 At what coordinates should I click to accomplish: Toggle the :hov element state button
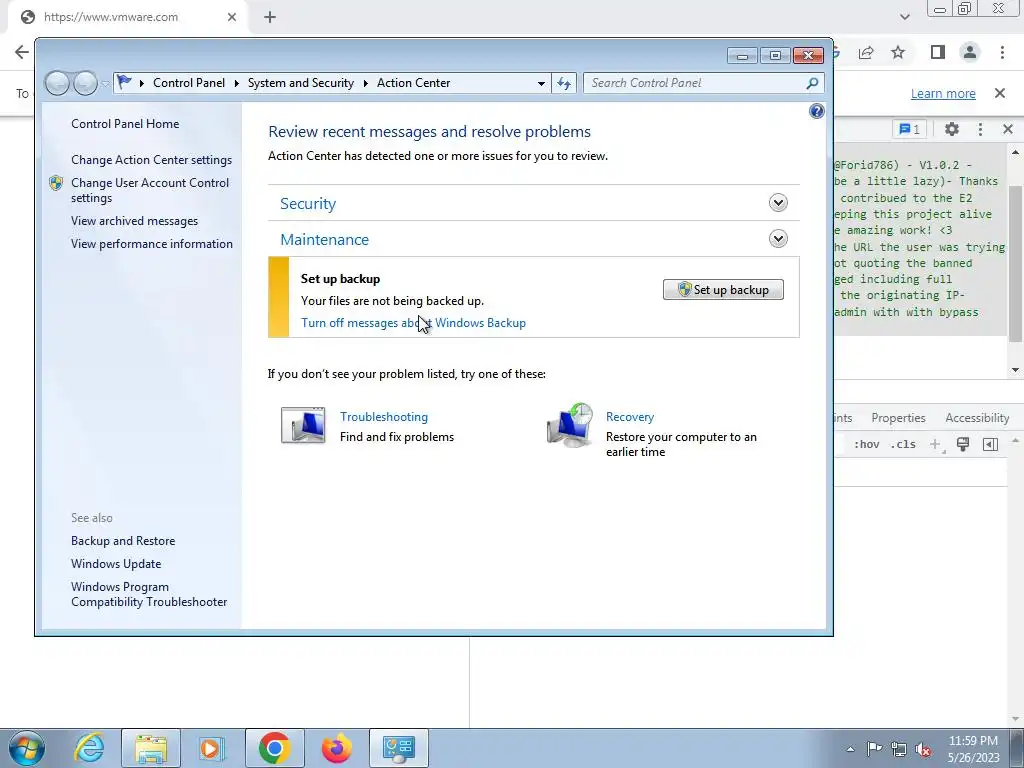(x=867, y=445)
